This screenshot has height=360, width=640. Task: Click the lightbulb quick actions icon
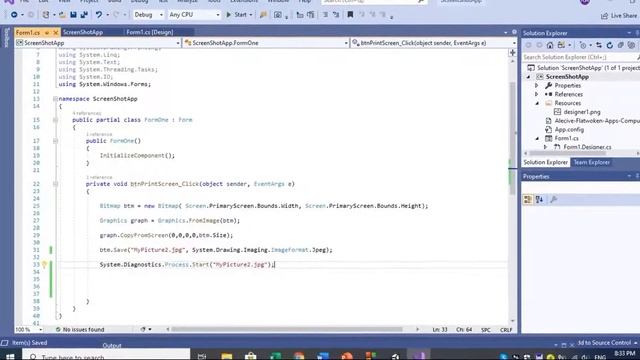[x=44, y=264]
